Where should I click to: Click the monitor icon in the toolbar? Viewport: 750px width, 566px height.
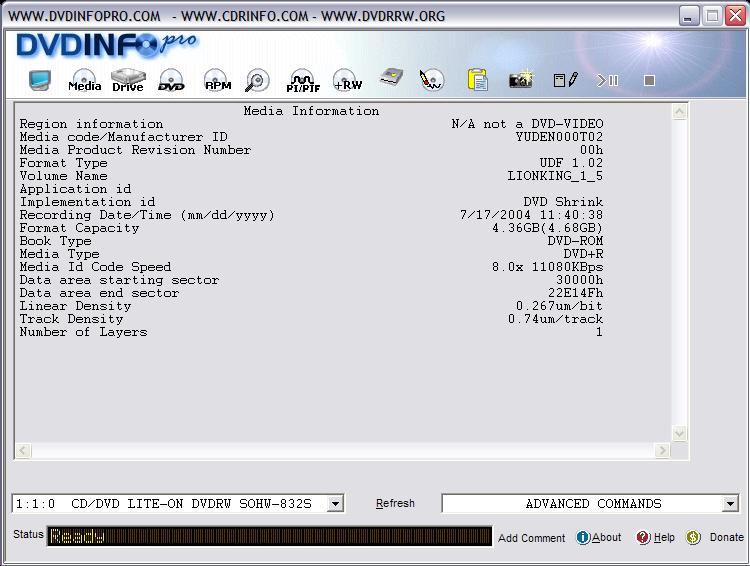40,80
